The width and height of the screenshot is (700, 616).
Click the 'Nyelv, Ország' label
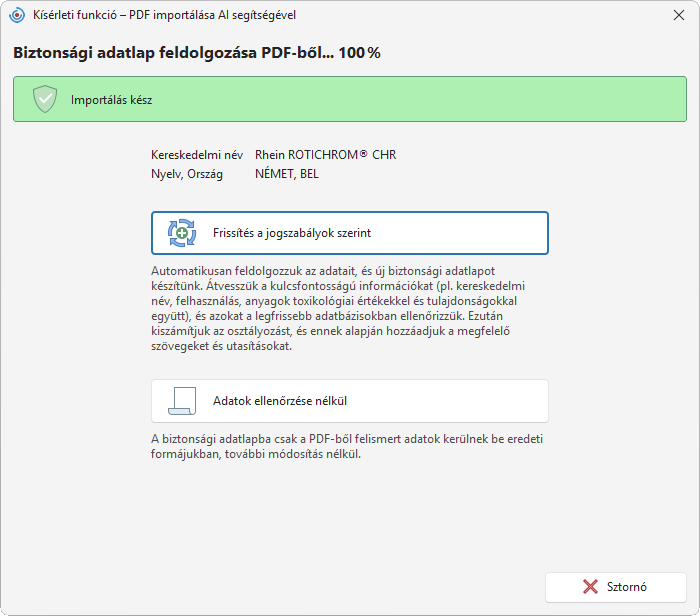click(x=187, y=174)
